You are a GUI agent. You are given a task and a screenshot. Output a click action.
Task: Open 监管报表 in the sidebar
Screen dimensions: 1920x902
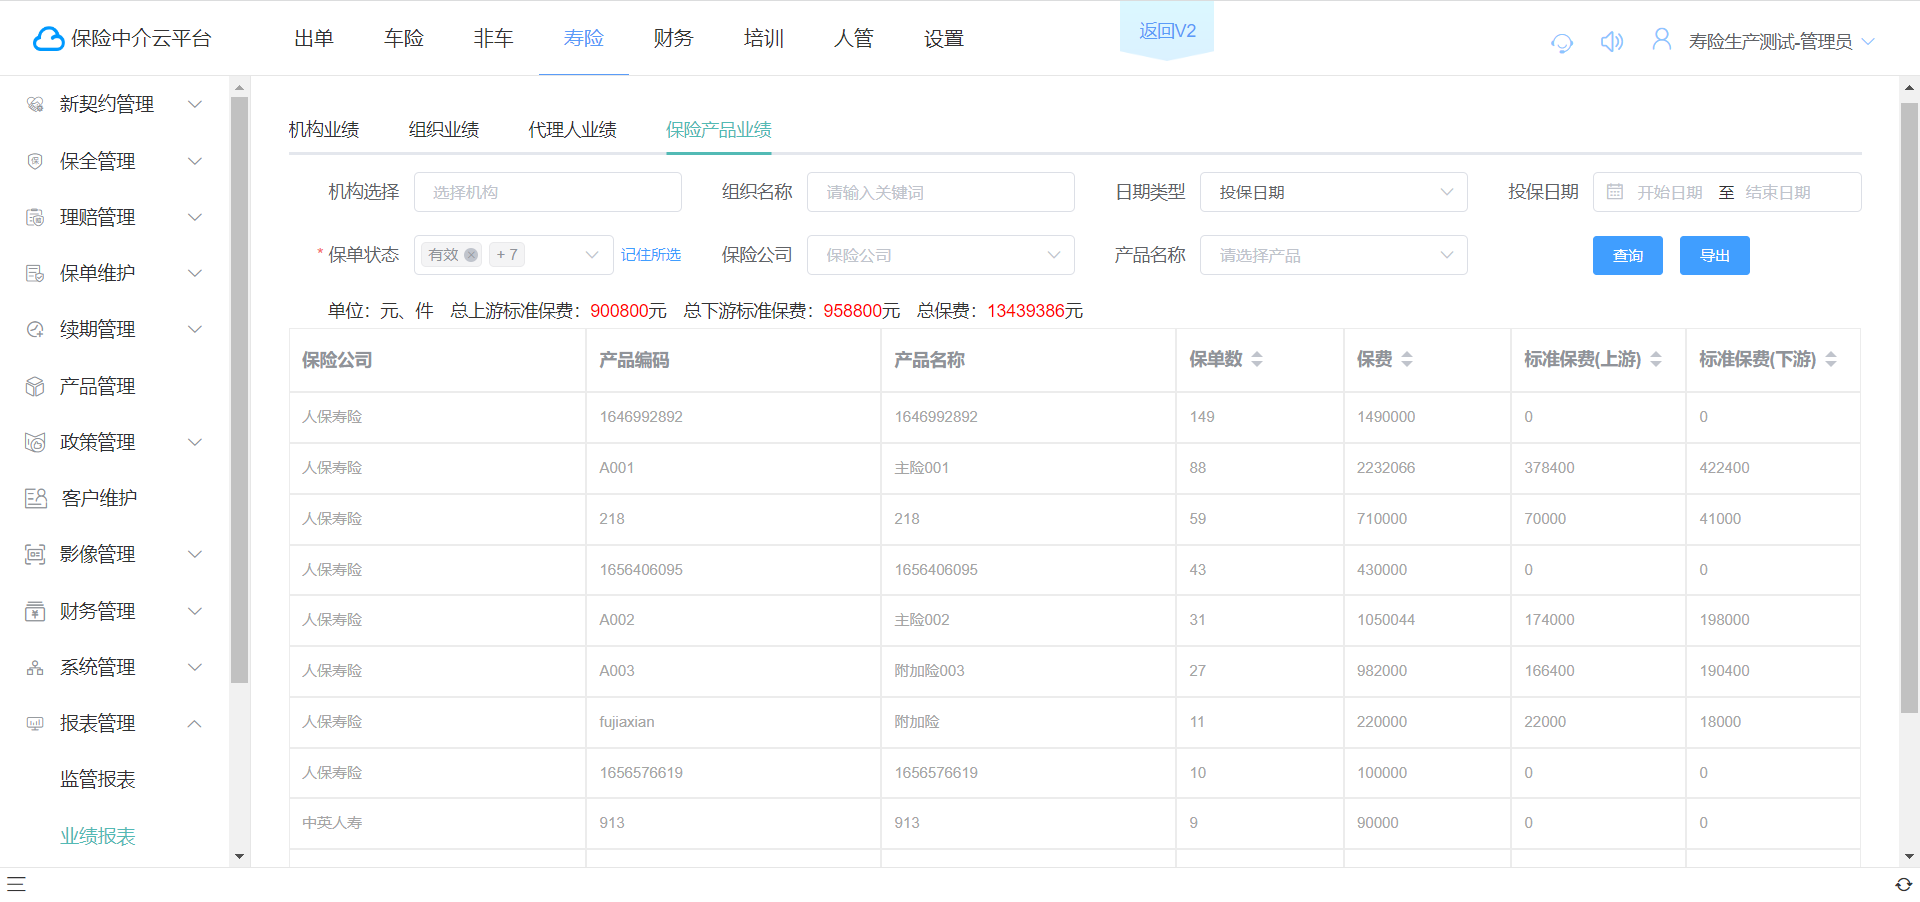click(98, 779)
